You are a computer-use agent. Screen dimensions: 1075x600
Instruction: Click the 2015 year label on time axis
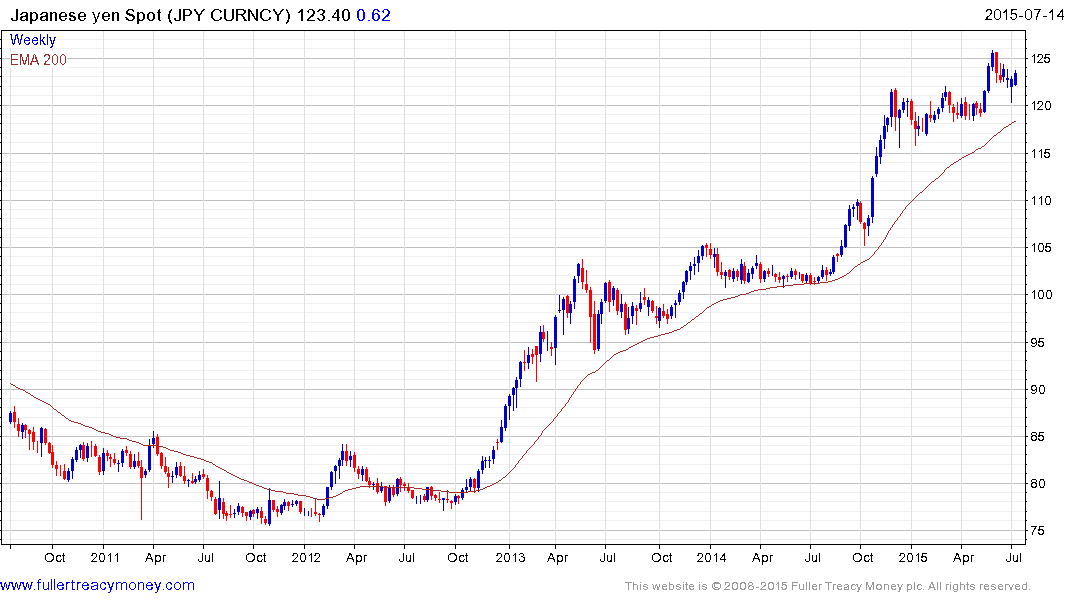point(913,557)
